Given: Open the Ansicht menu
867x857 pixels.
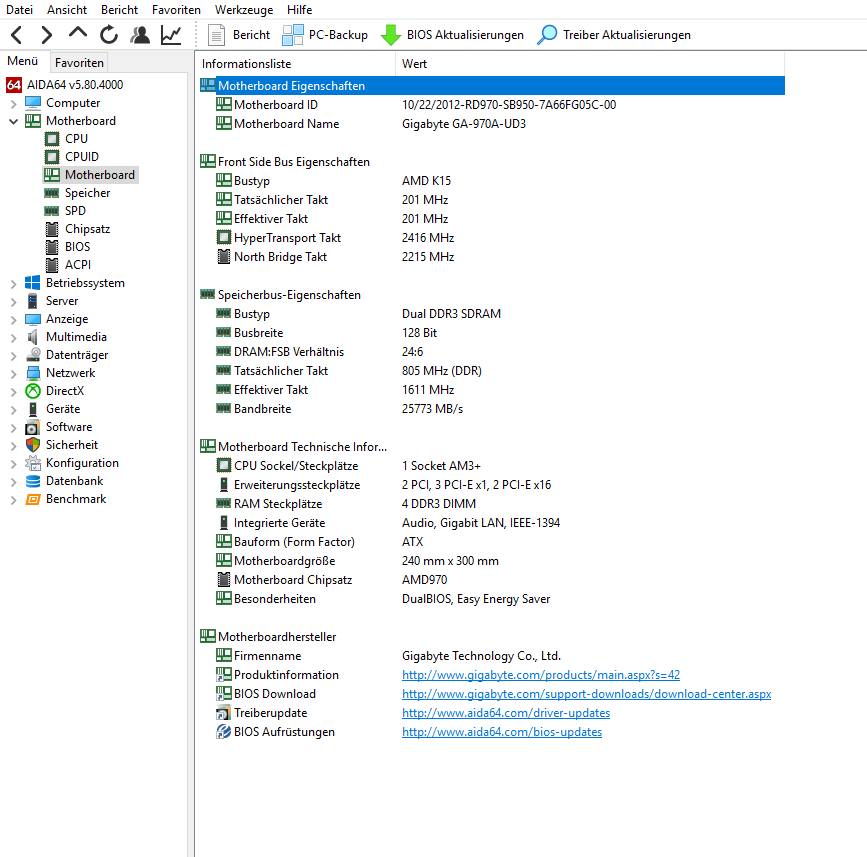Looking at the screenshot, I should (x=67, y=9).
